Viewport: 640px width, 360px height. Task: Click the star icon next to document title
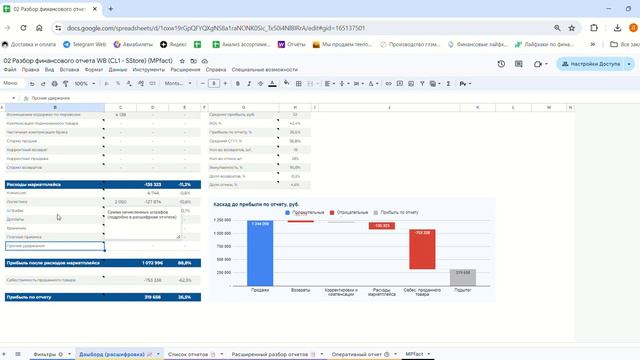point(182,61)
